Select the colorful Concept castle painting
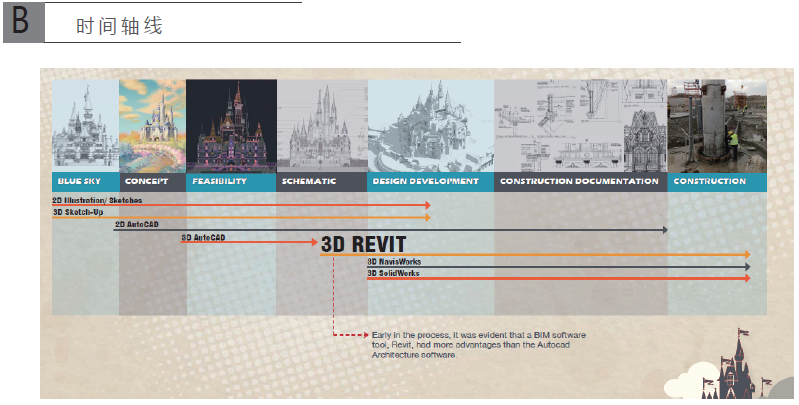 (x=152, y=125)
